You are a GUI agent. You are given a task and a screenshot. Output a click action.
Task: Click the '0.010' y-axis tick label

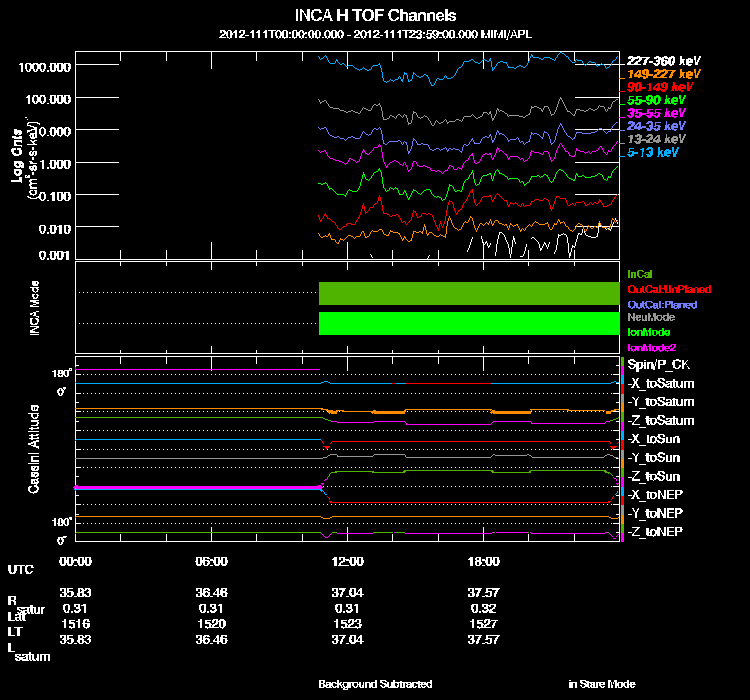(55, 229)
